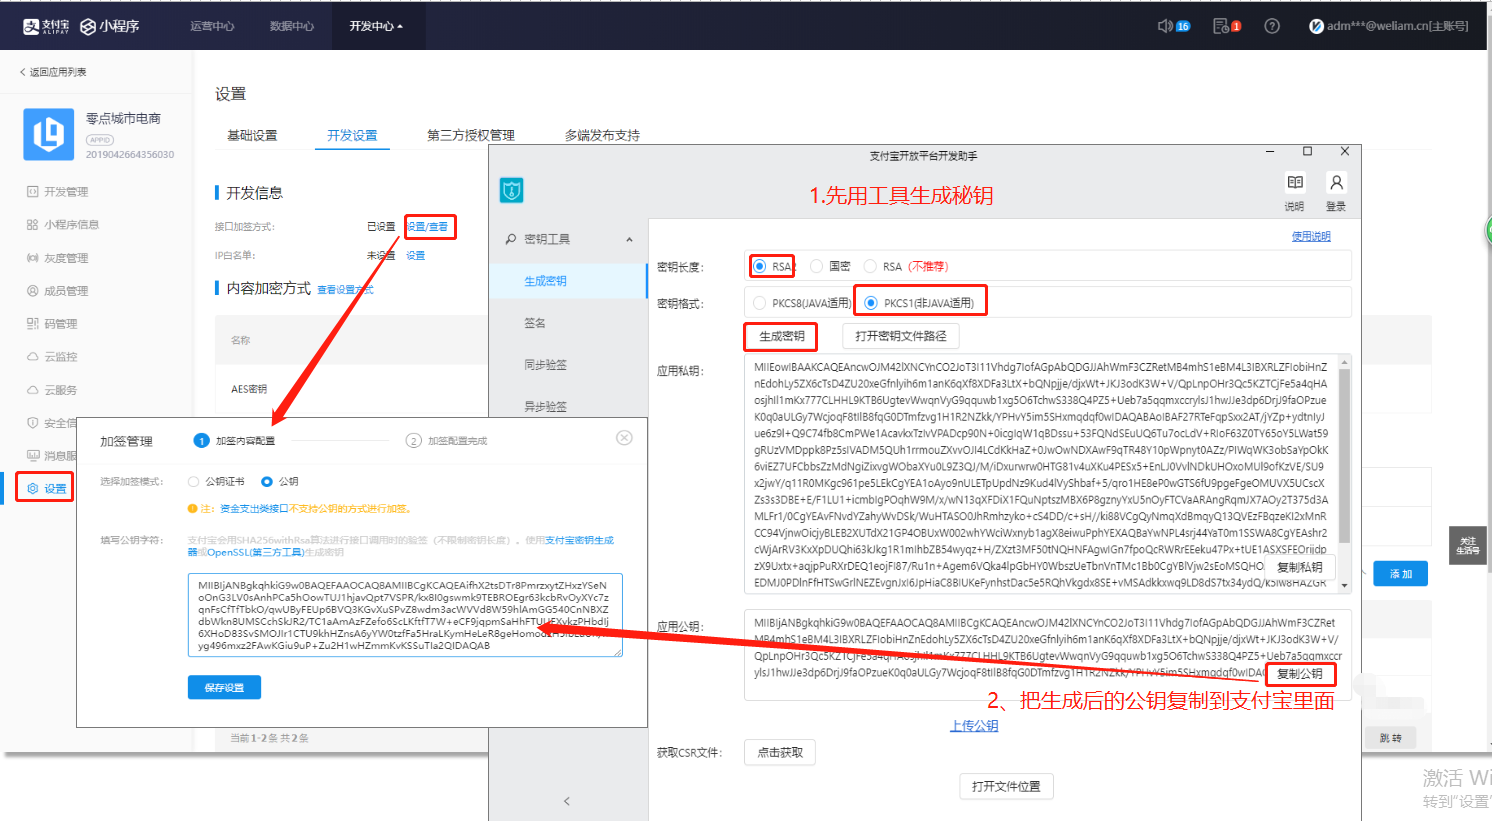1492x821 pixels.
Task: Select RSA (不推荐) radio button
Action: tap(870, 266)
